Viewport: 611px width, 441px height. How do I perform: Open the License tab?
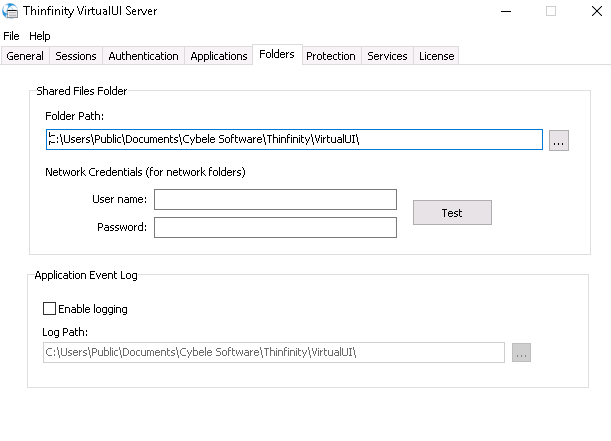coord(436,56)
